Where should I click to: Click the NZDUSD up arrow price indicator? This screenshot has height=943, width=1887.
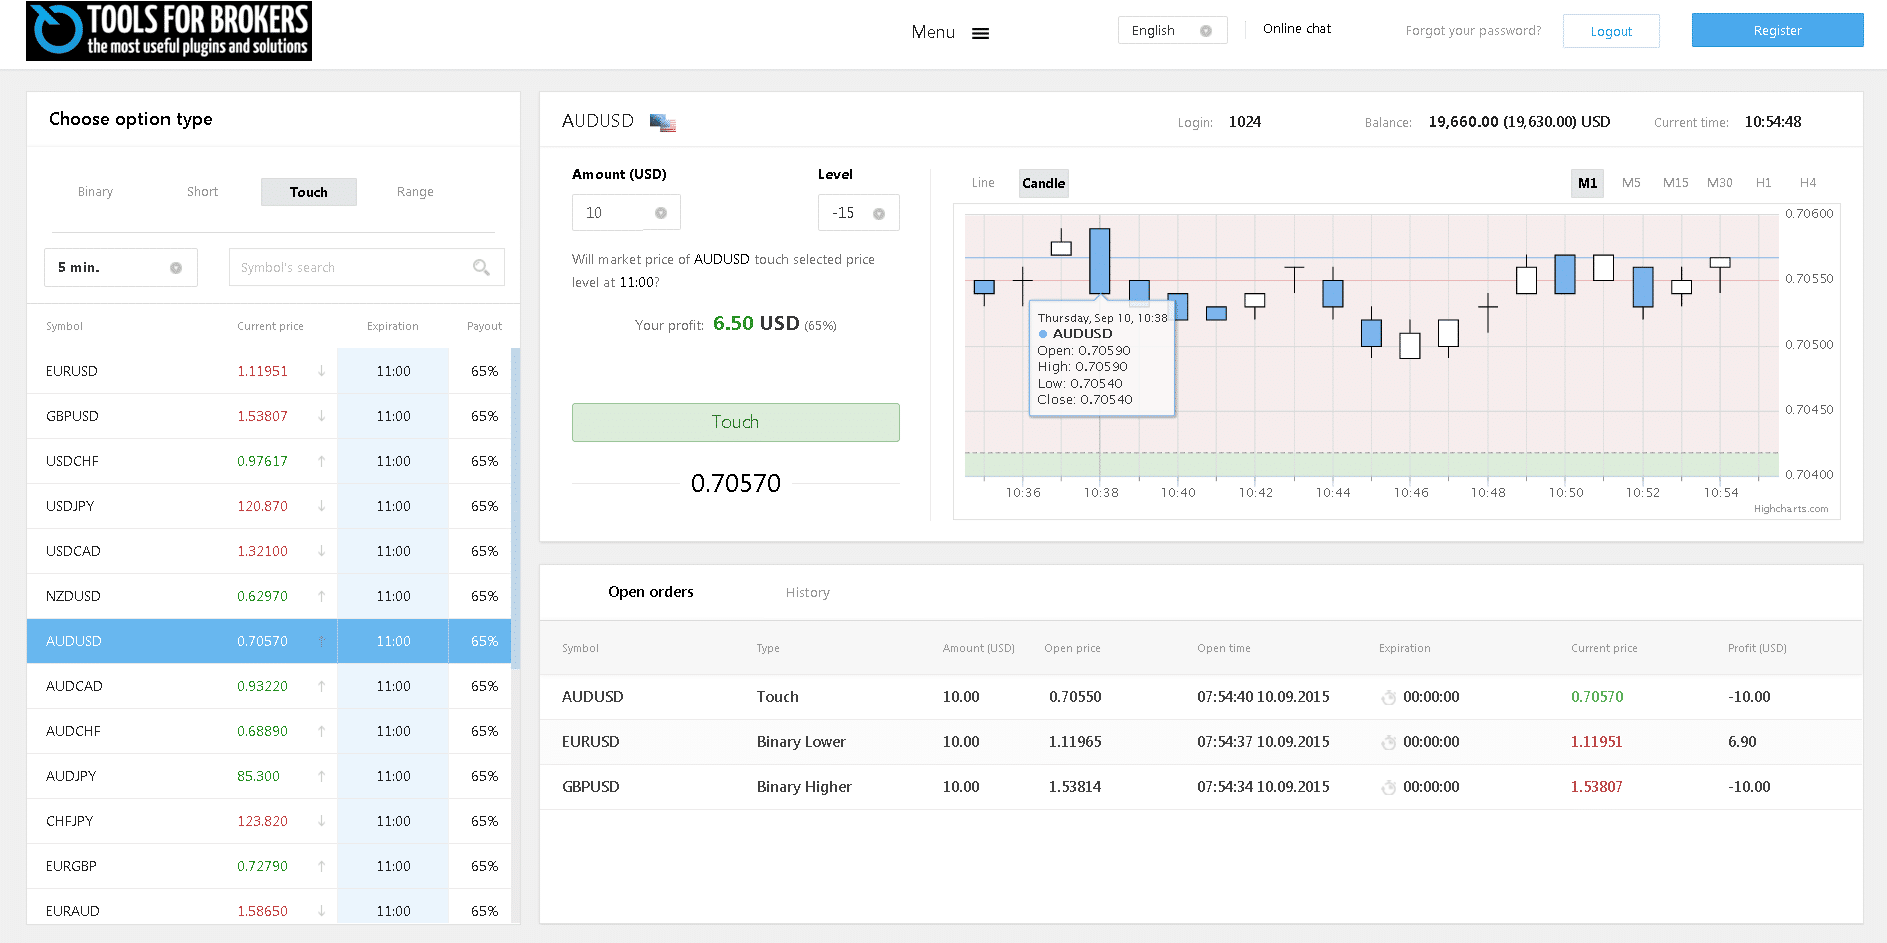tap(321, 596)
